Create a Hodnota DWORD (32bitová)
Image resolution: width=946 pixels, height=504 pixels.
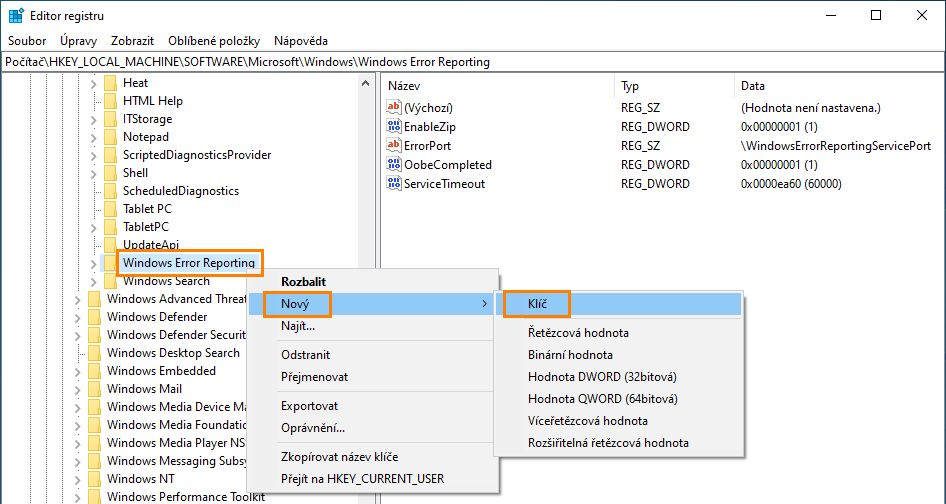[618, 377]
